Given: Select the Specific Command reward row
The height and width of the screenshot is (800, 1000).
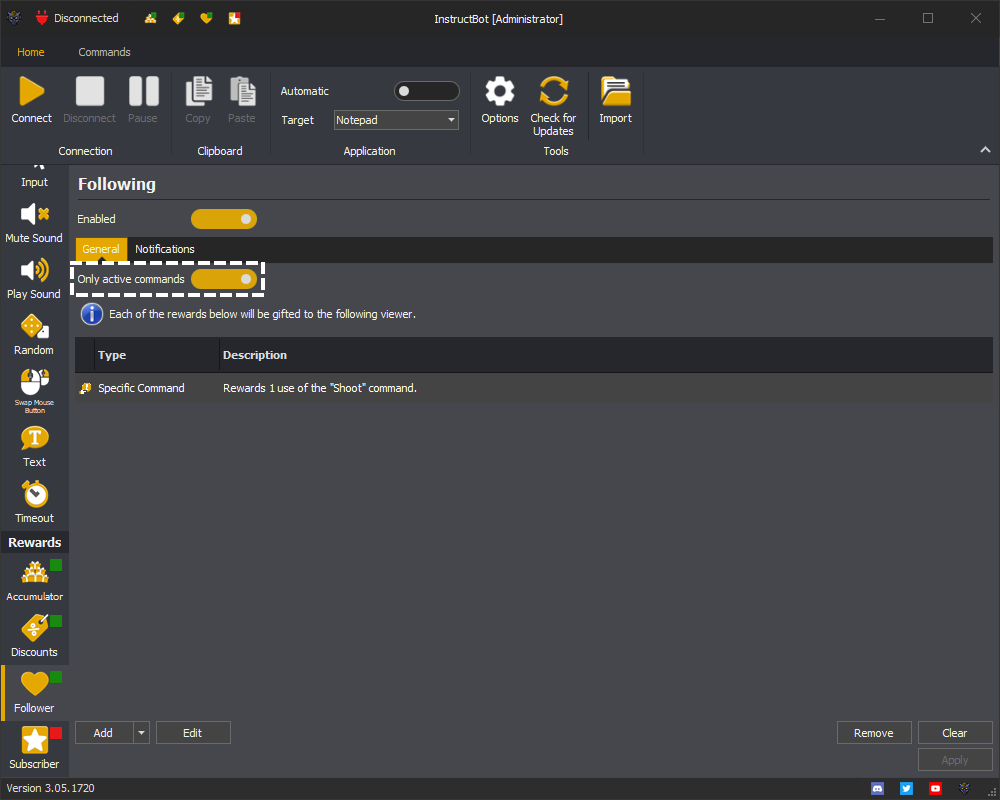Looking at the screenshot, I should coord(534,388).
